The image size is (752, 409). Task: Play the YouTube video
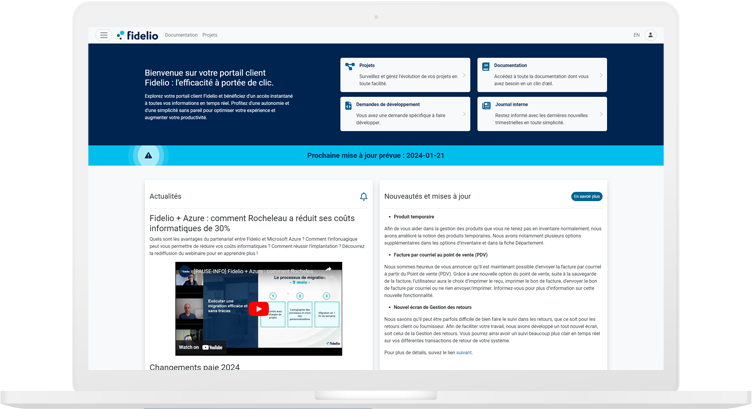(258, 309)
